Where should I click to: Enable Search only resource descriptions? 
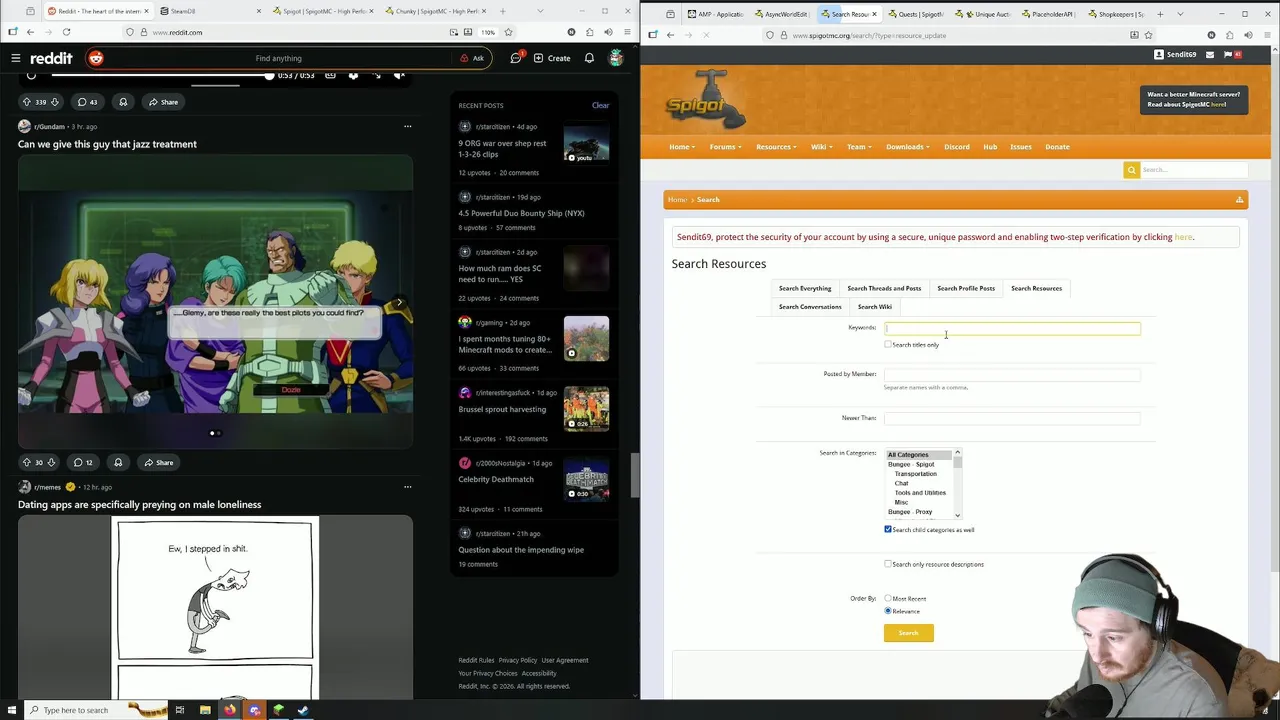888,564
